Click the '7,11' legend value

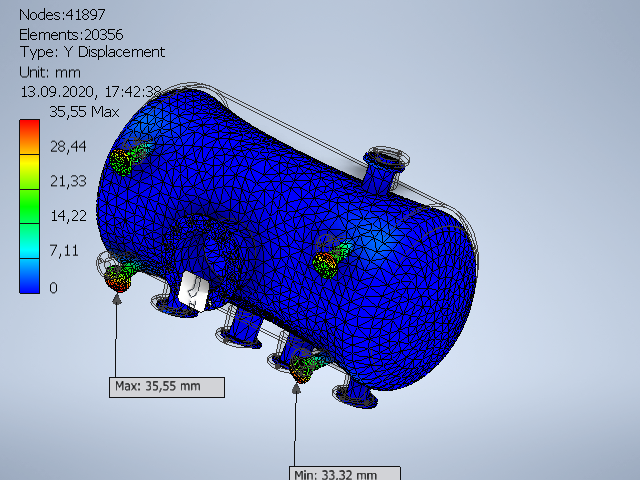(64, 250)
